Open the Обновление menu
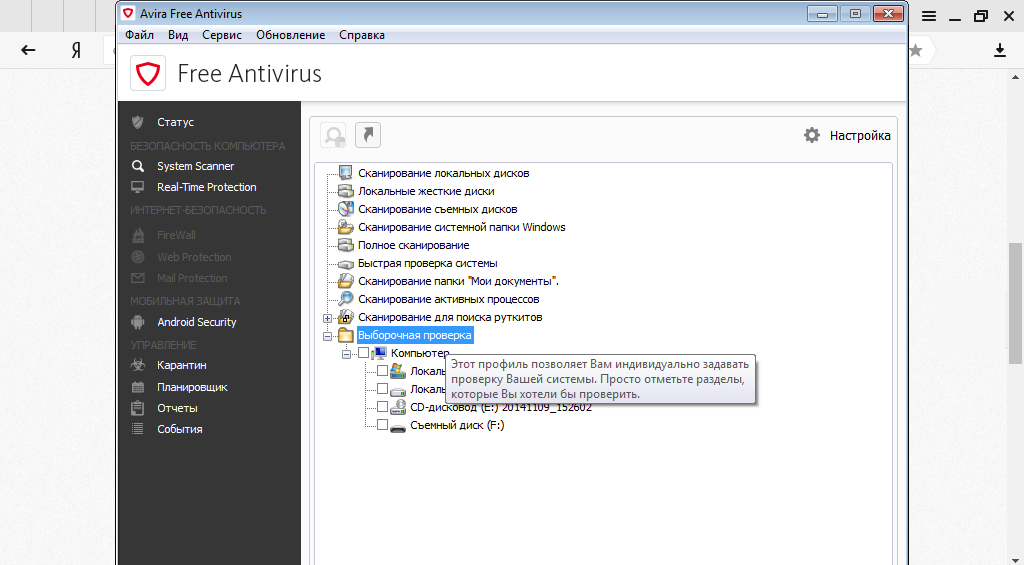This screenshot has width=1024, height=565. click(290, 35)
